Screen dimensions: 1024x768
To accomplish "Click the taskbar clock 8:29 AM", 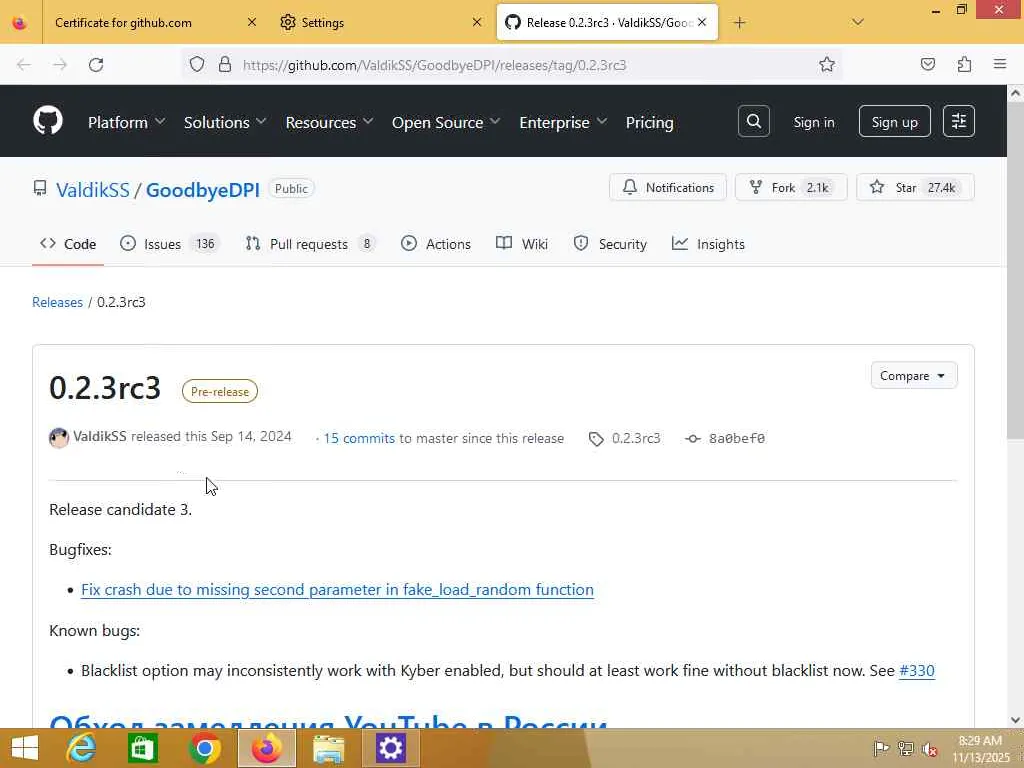I will (x=980, y=741).
